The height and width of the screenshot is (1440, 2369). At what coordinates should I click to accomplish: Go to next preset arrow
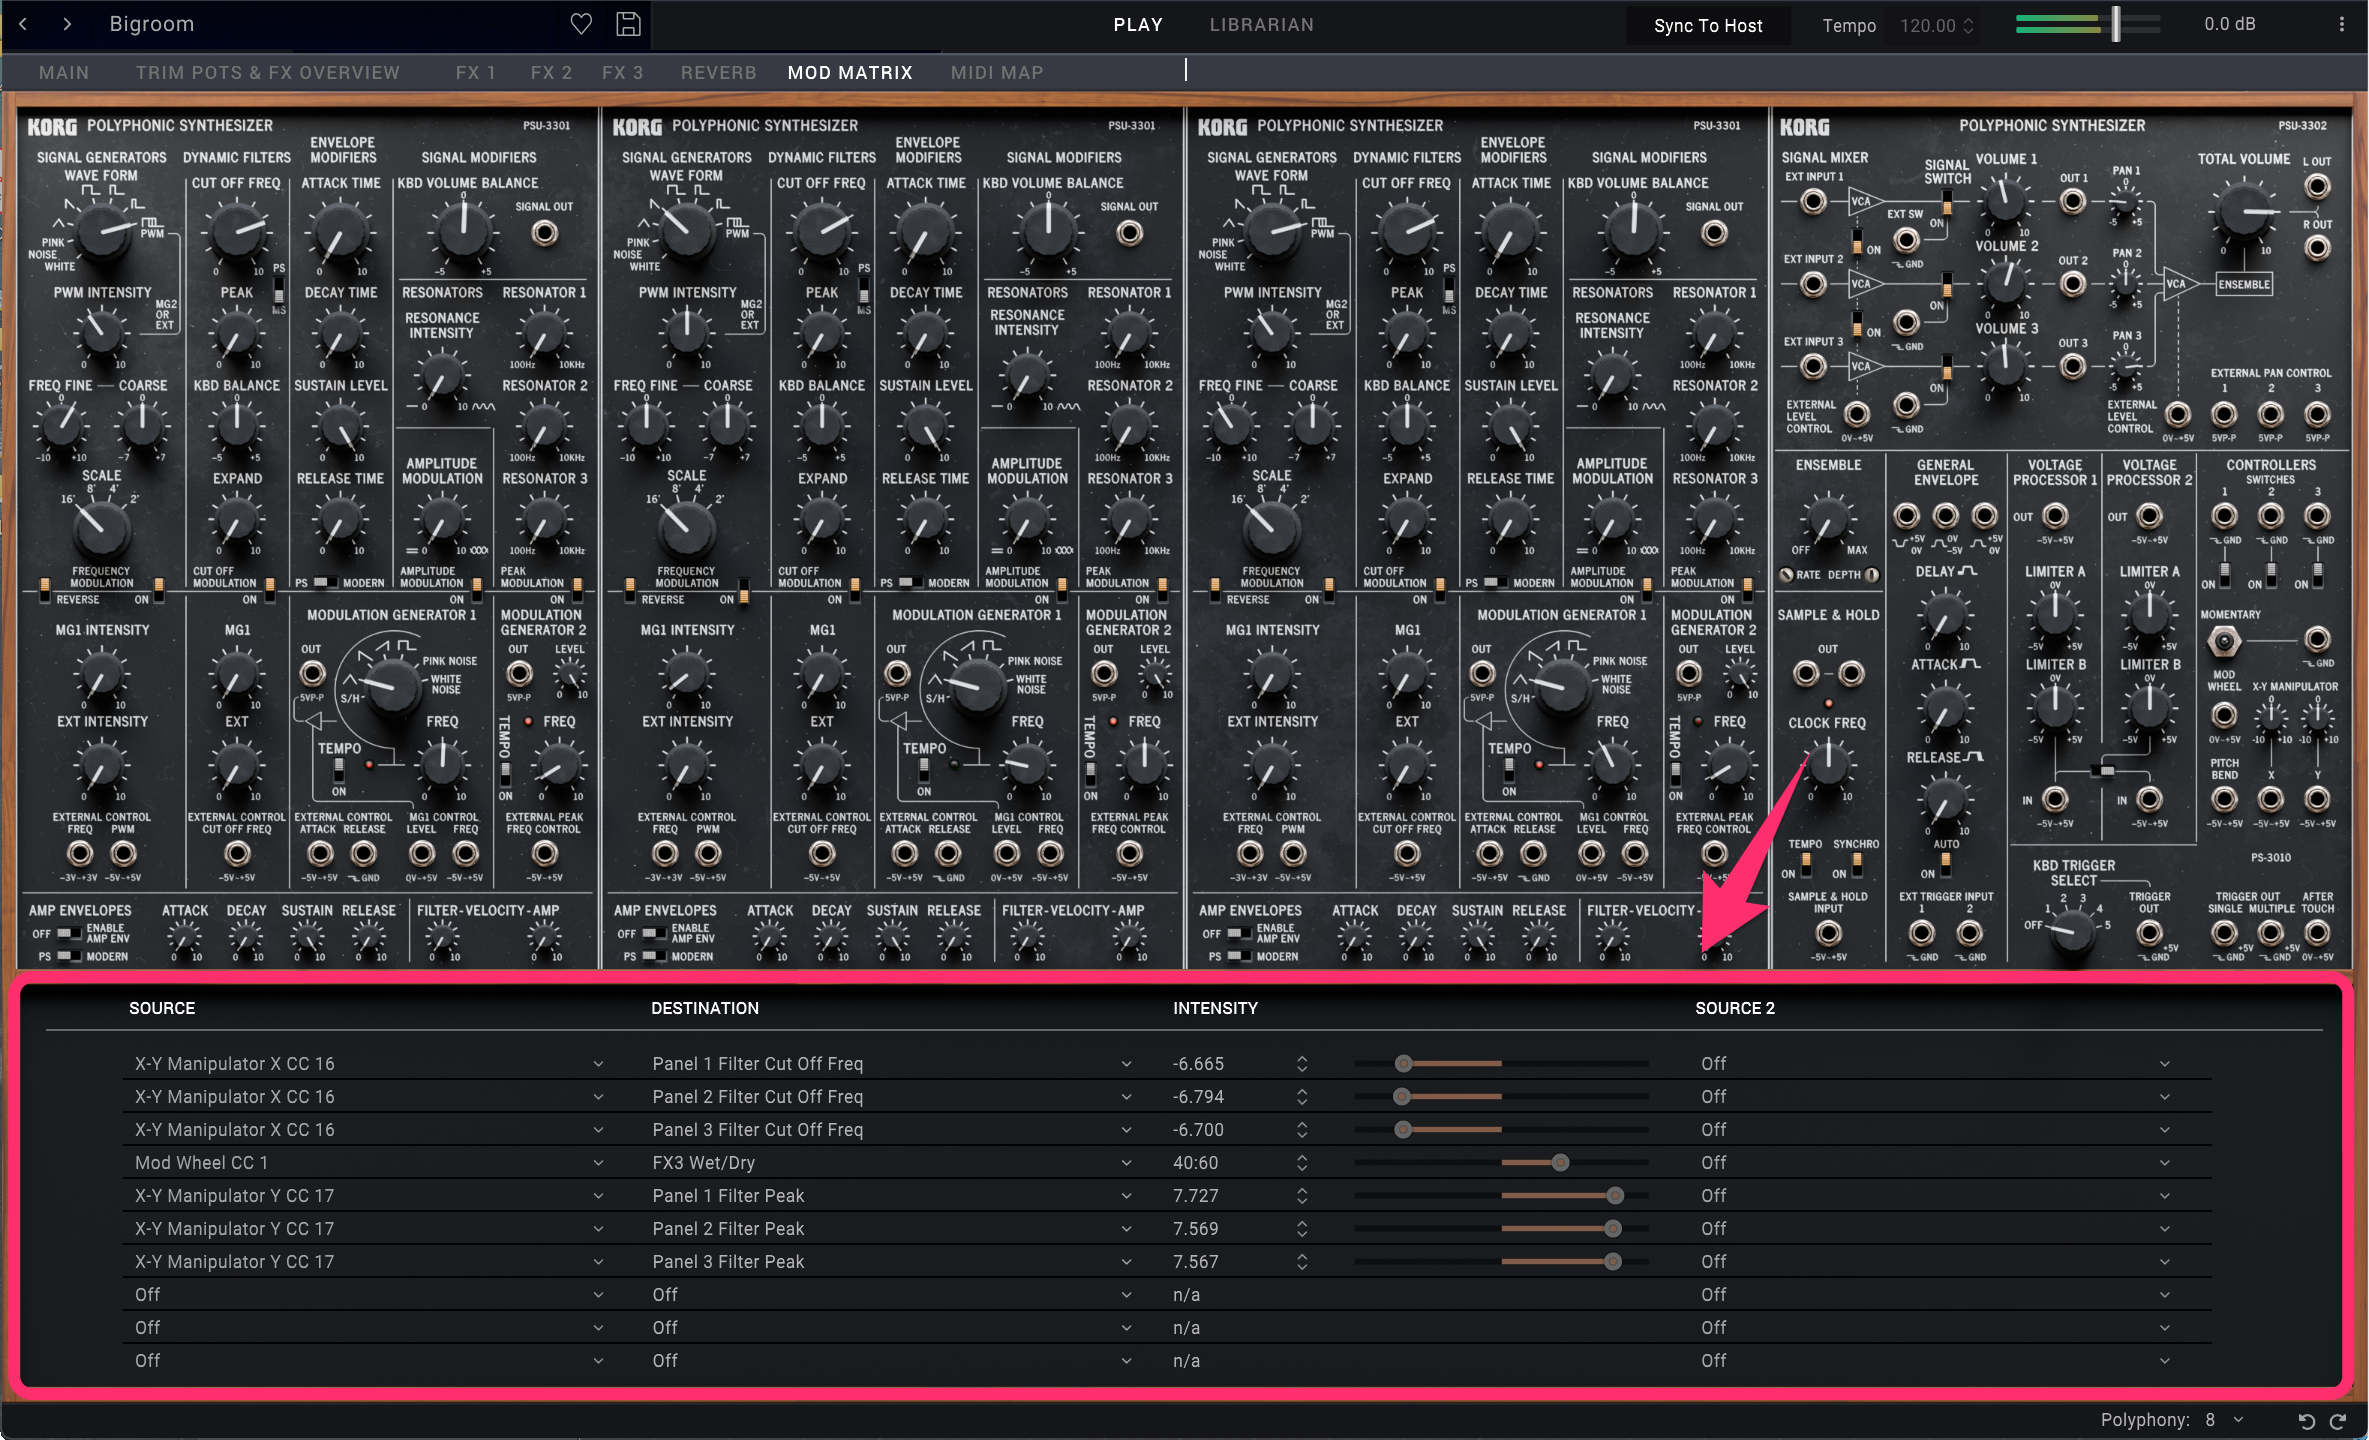[x=67, y=24]
